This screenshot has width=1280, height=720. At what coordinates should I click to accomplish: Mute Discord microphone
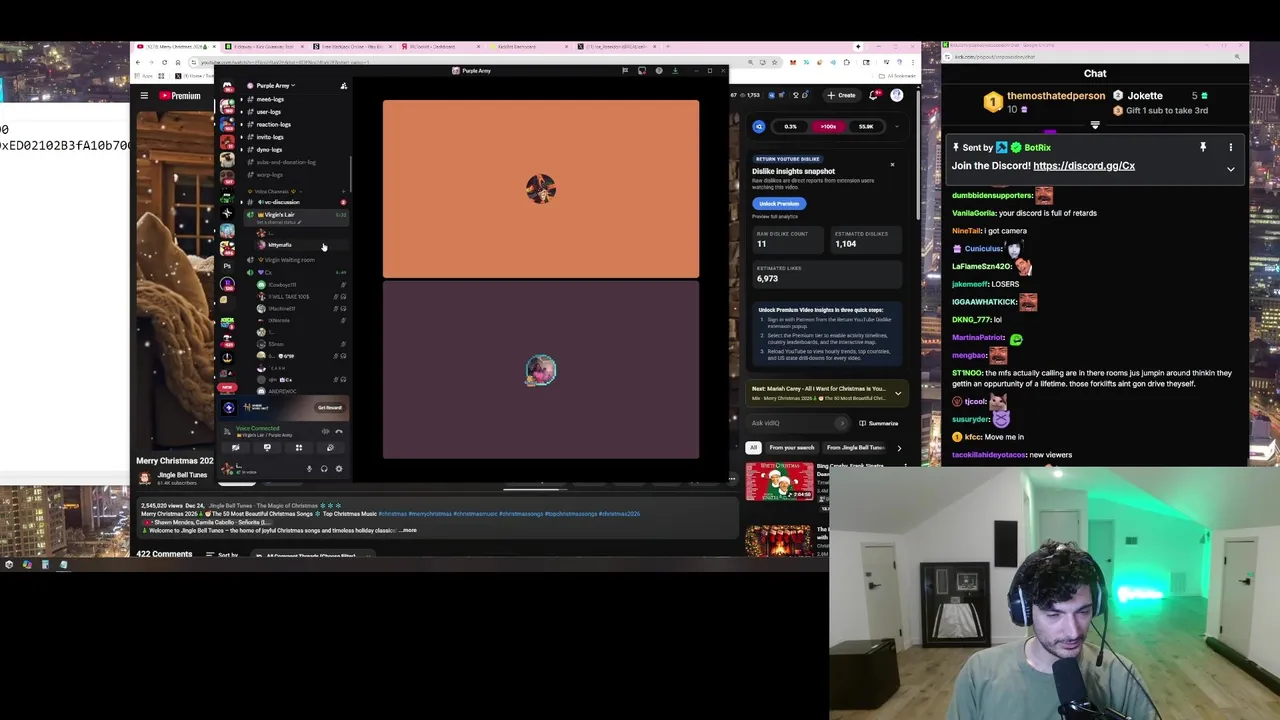tap(309, 469)
